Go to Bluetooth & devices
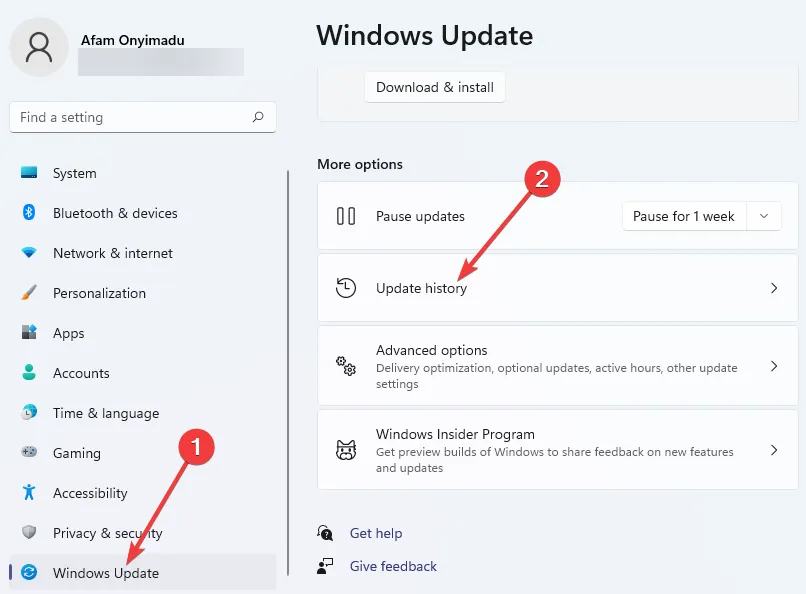806x594 pixels. tap(143, 213)
